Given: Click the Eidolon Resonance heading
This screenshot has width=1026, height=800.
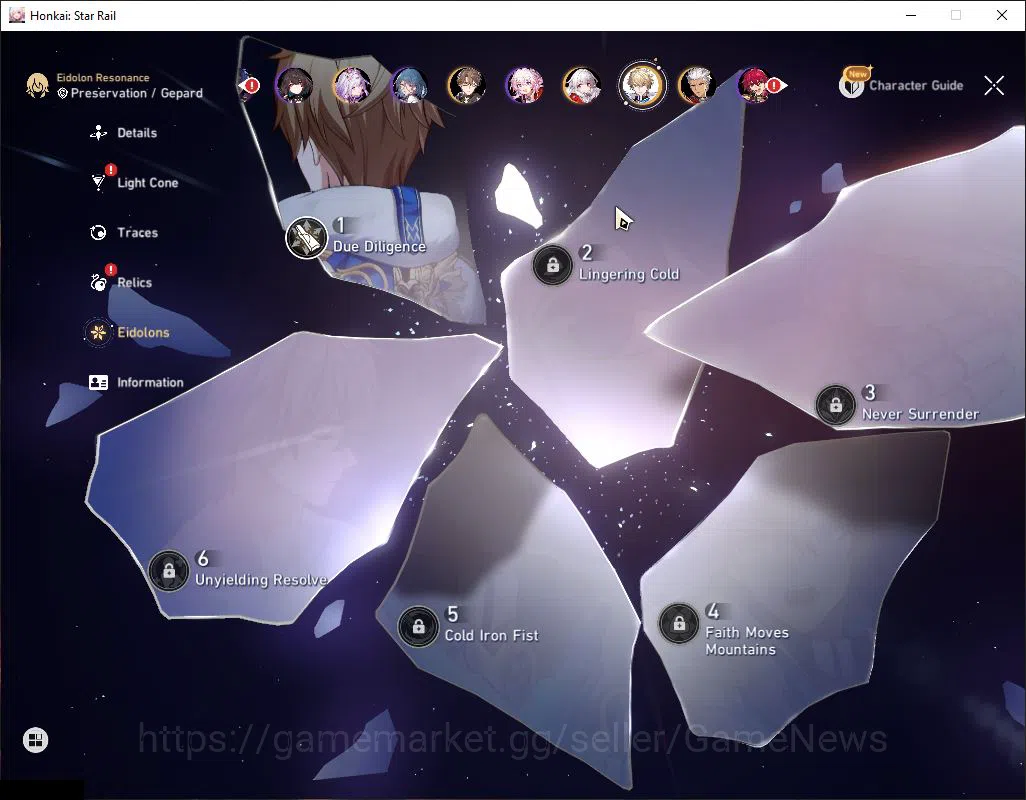Looking at the screenshot, I should click(x=103, y=77).
